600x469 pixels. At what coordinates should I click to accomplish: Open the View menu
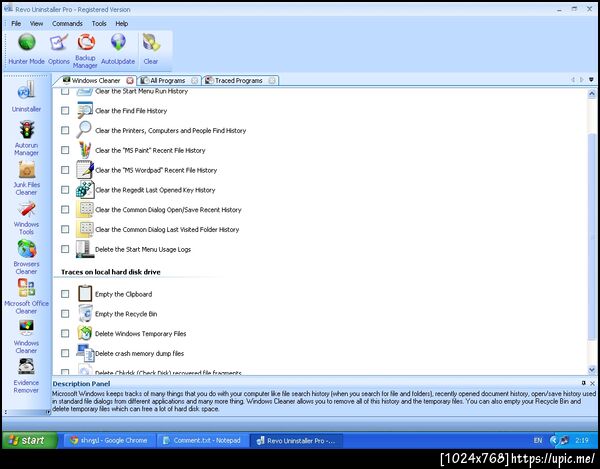[36, 23]
